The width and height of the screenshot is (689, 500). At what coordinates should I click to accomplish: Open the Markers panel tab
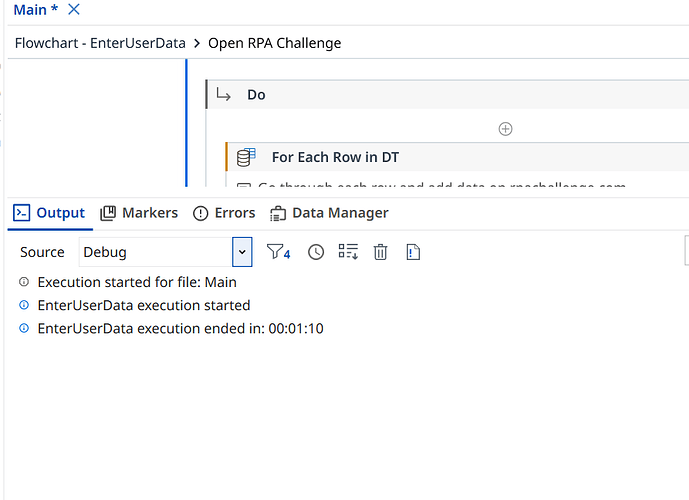139,213
